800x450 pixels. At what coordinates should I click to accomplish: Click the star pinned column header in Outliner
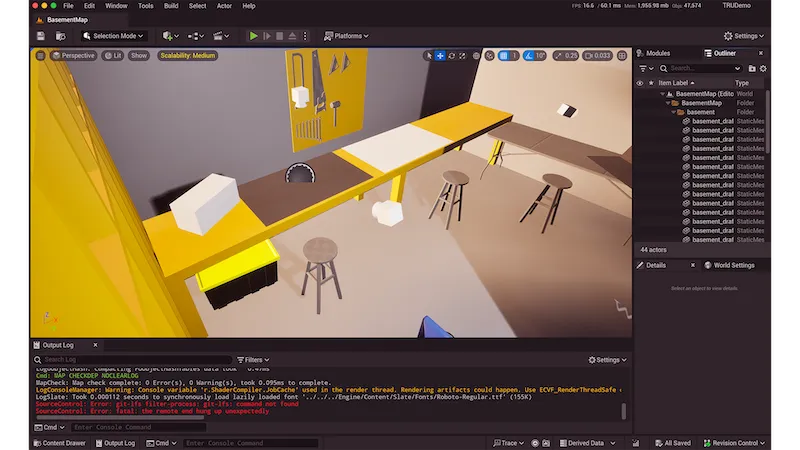pos(651,83)
